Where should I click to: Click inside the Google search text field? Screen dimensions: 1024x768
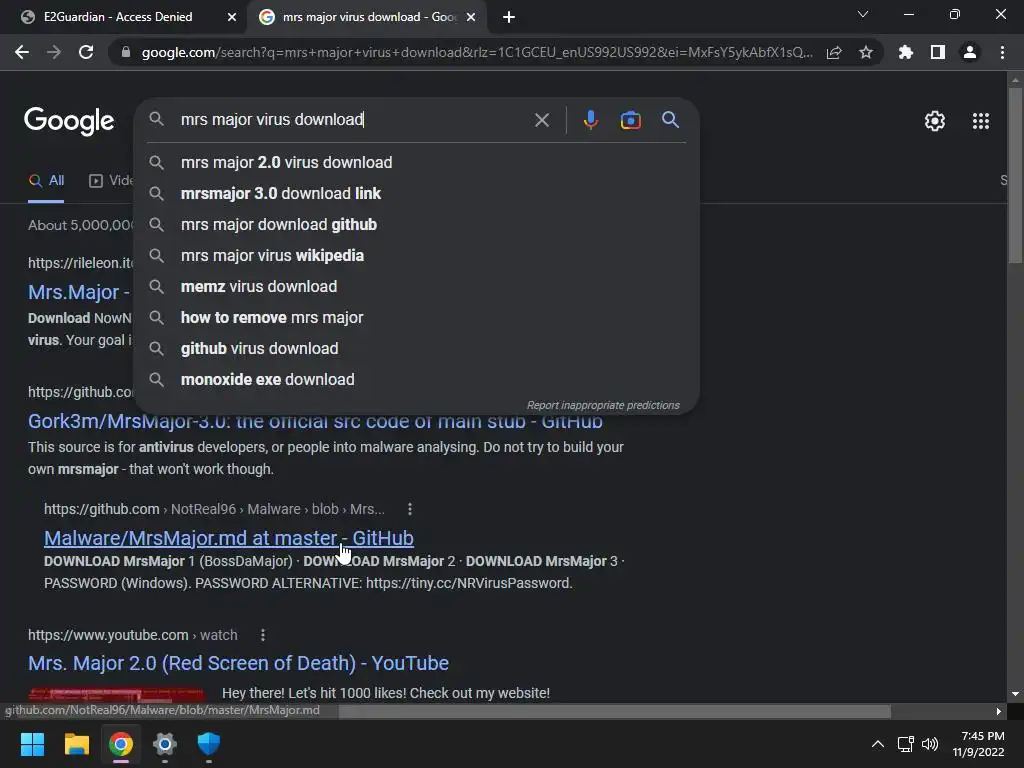(353, 120)
